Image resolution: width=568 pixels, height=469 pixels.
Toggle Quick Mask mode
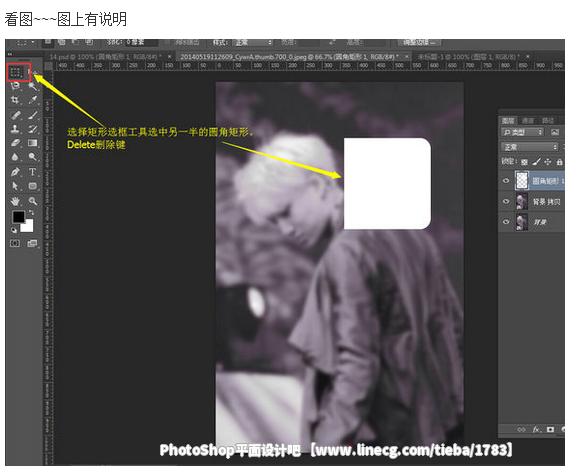pos(15,243)
